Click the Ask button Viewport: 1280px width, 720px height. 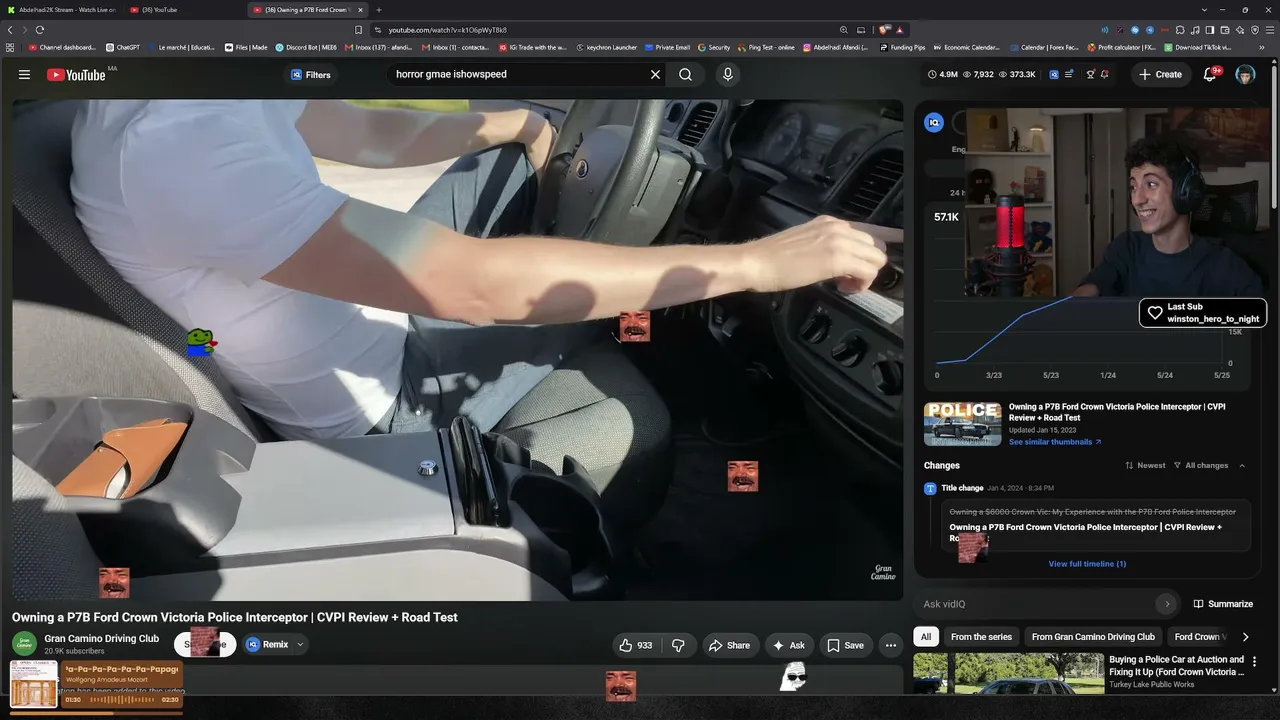pos(789,645)
